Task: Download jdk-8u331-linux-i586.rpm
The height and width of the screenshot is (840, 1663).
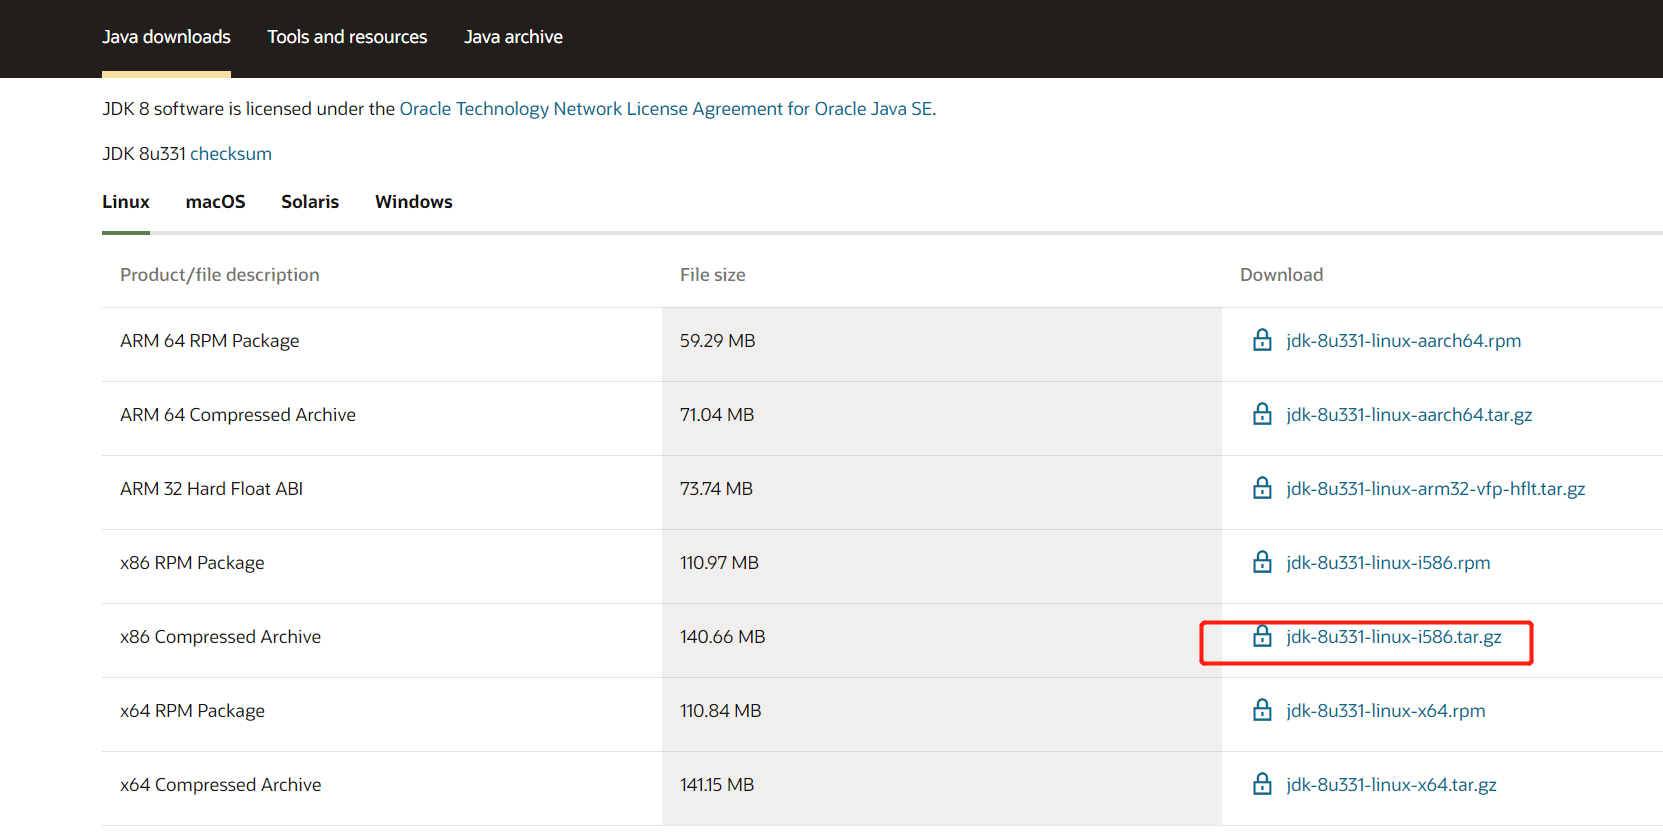Action: 1388,563
